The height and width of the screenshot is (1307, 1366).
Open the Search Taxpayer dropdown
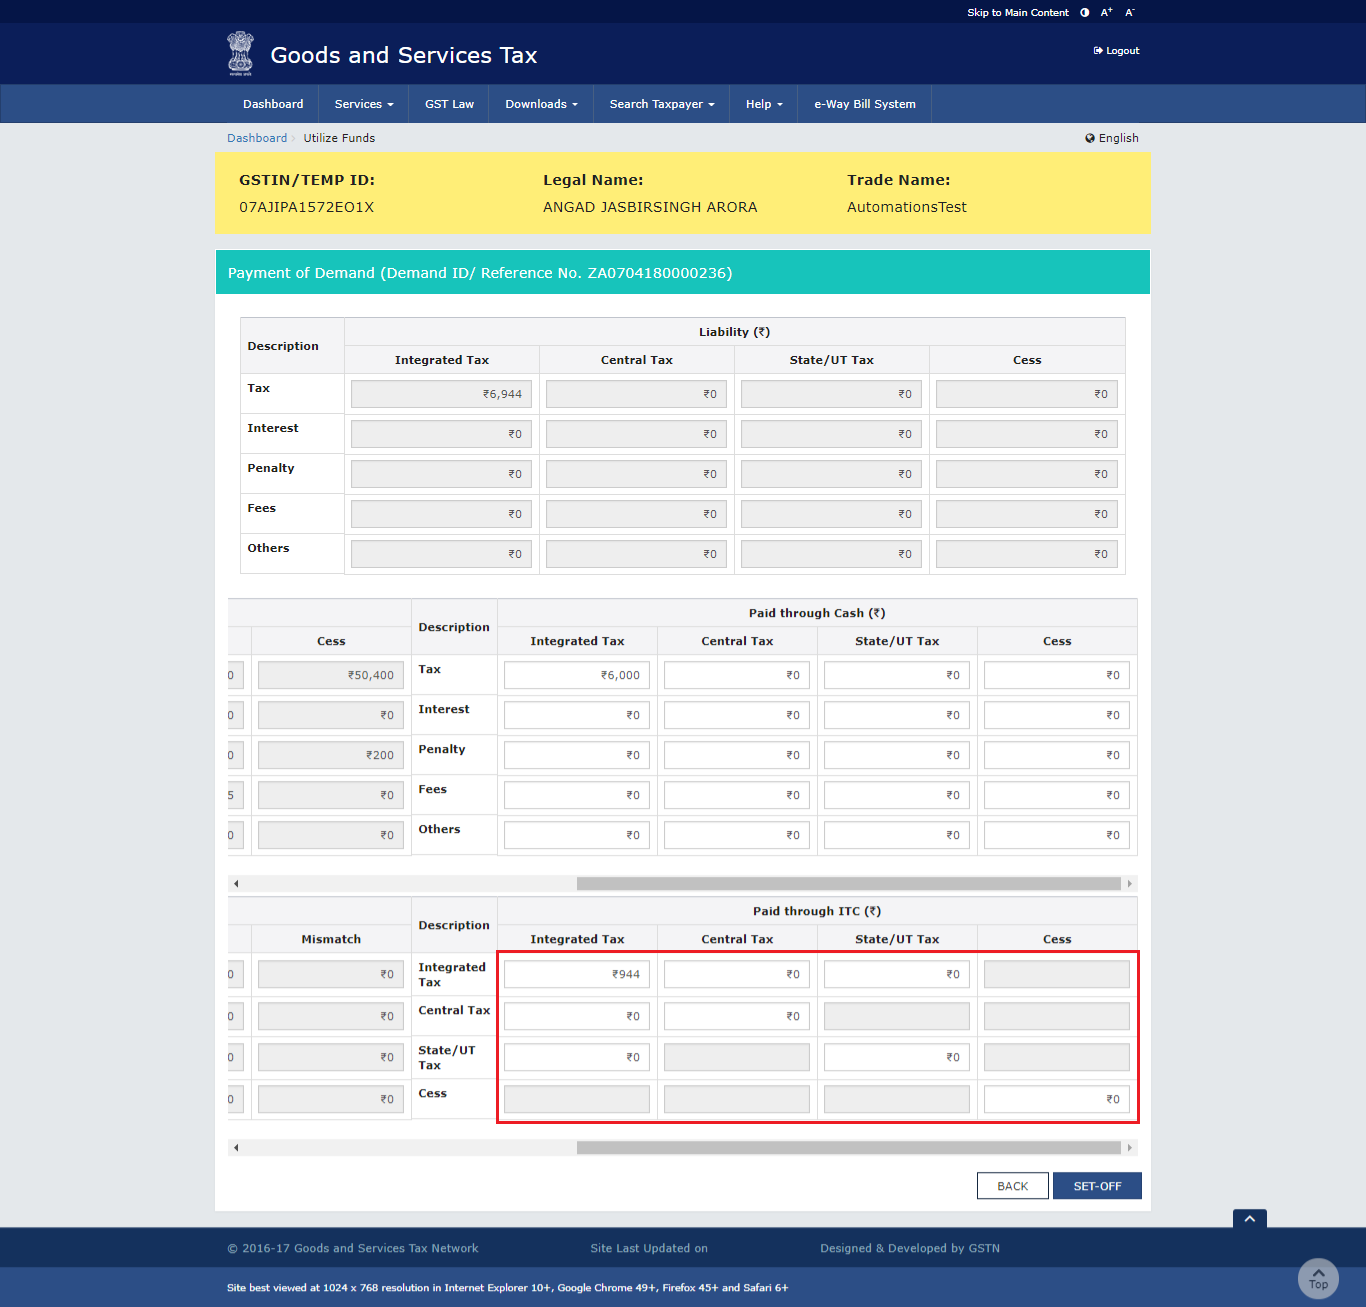pyautogui.click(x=661, y=104)
